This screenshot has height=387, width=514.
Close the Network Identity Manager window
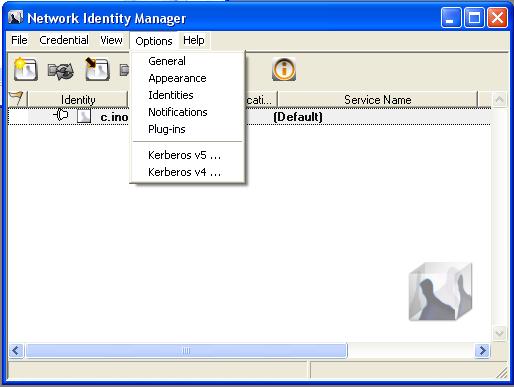coord(497,17)
